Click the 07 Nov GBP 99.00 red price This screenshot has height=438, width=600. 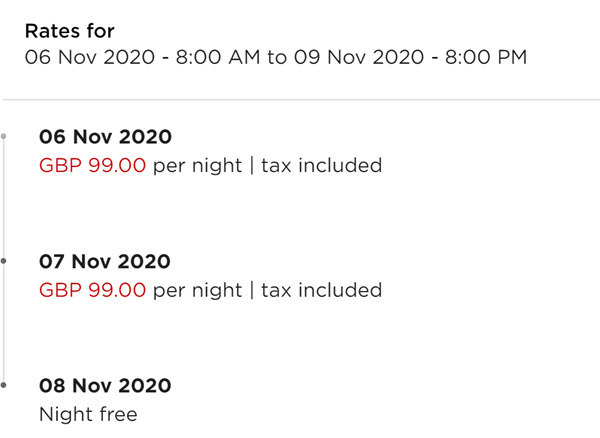pos(92,290)
